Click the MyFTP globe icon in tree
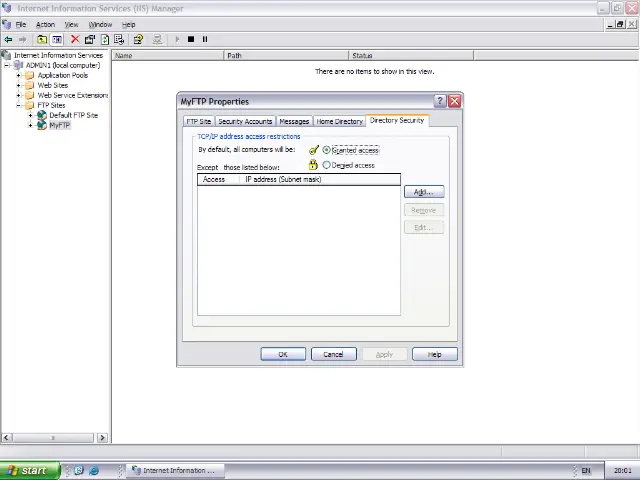Image resolution: width=640 pixels, height=480 pixels. click(42, 125)
